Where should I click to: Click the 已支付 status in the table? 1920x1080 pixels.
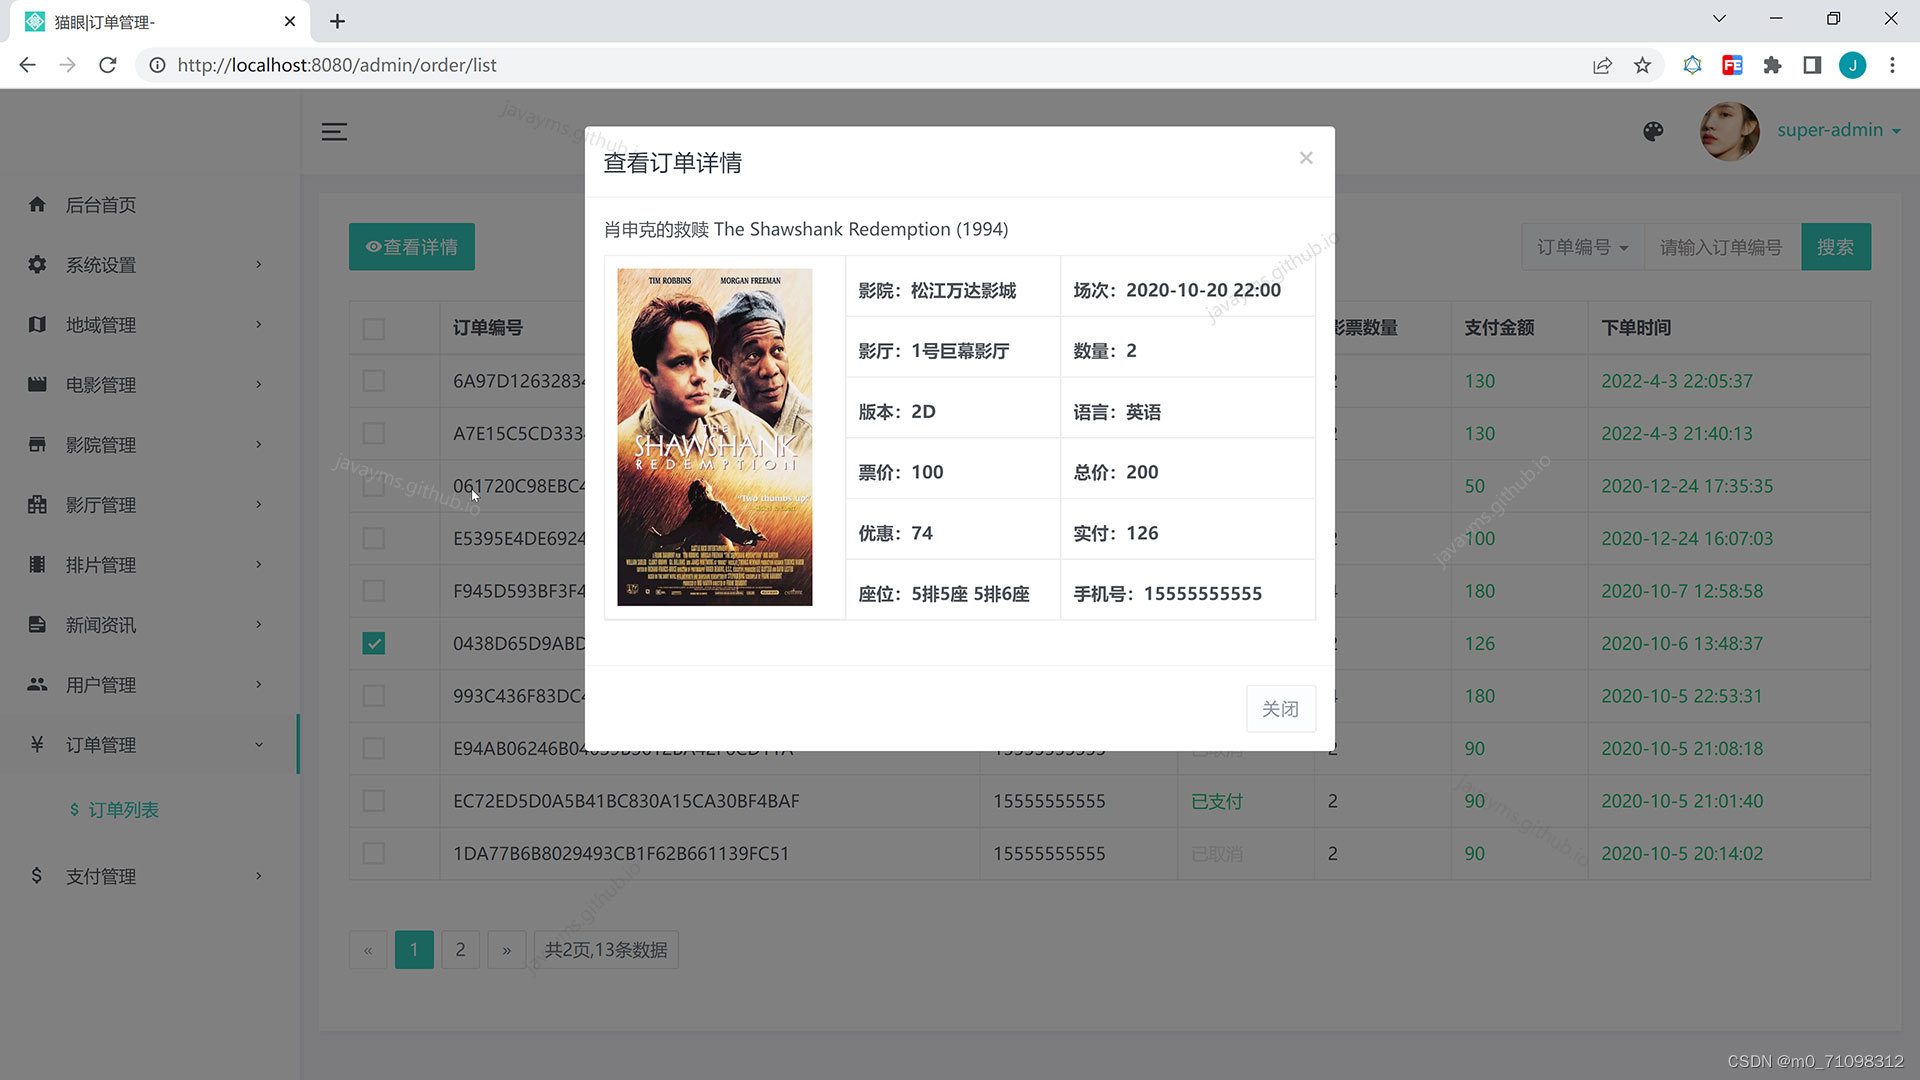(x=1217, y=801)
